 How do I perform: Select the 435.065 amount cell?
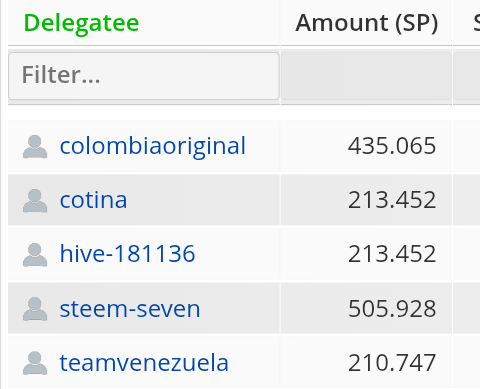pos(366,146)
